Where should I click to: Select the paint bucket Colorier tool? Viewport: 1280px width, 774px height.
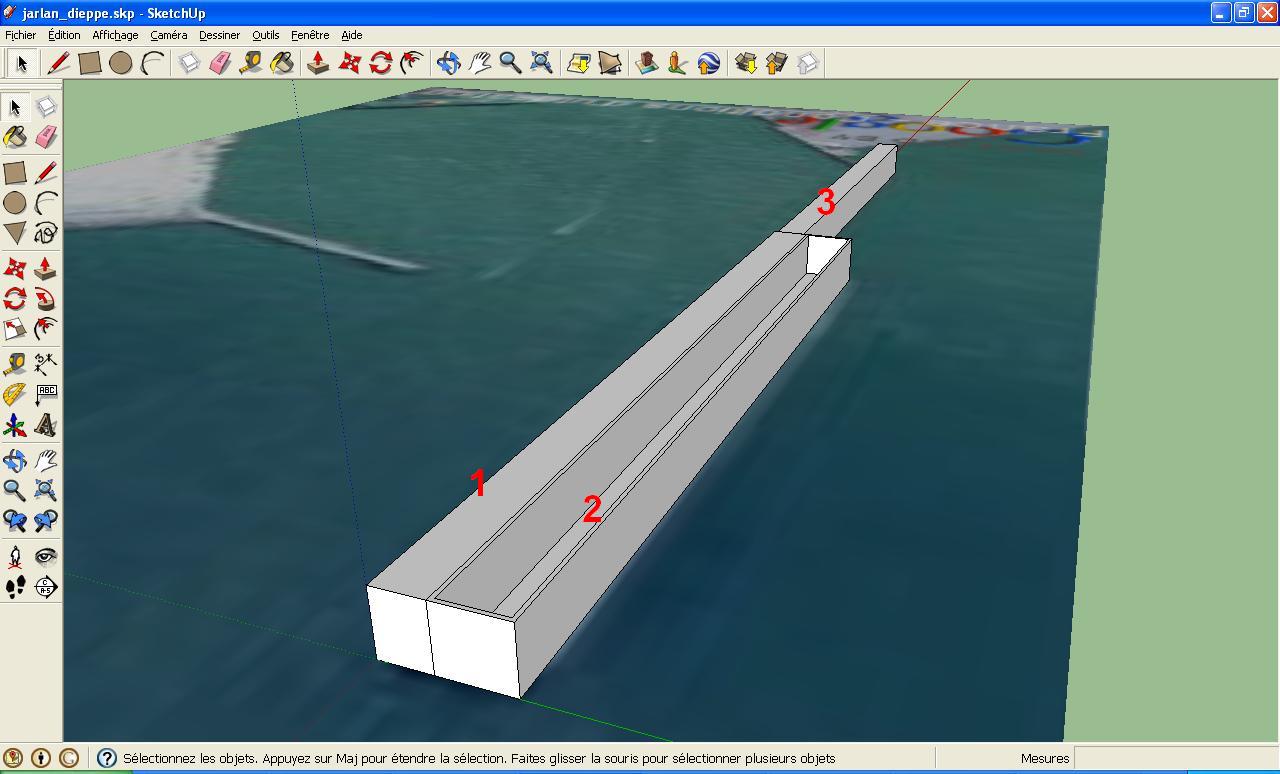281,62
